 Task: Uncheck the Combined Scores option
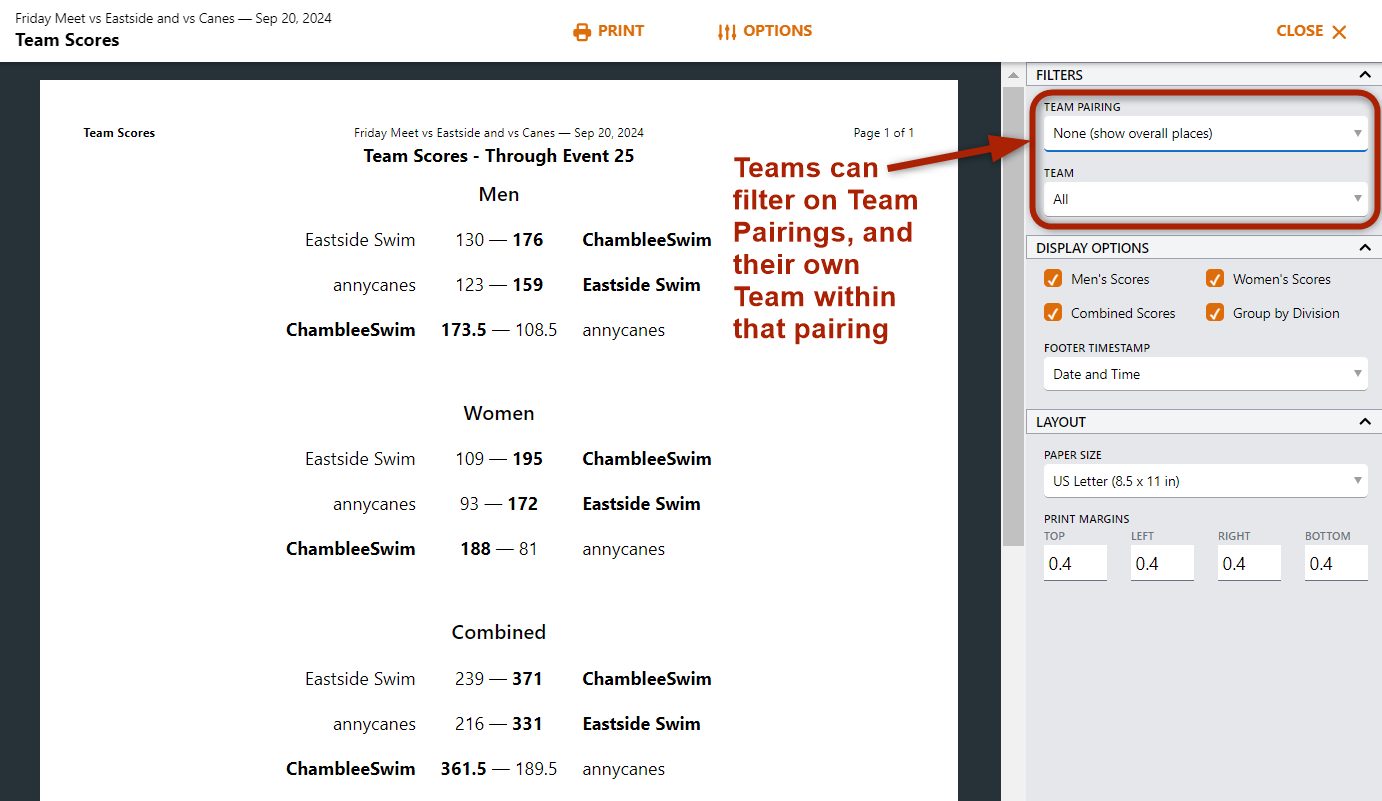coord(1052,313)
